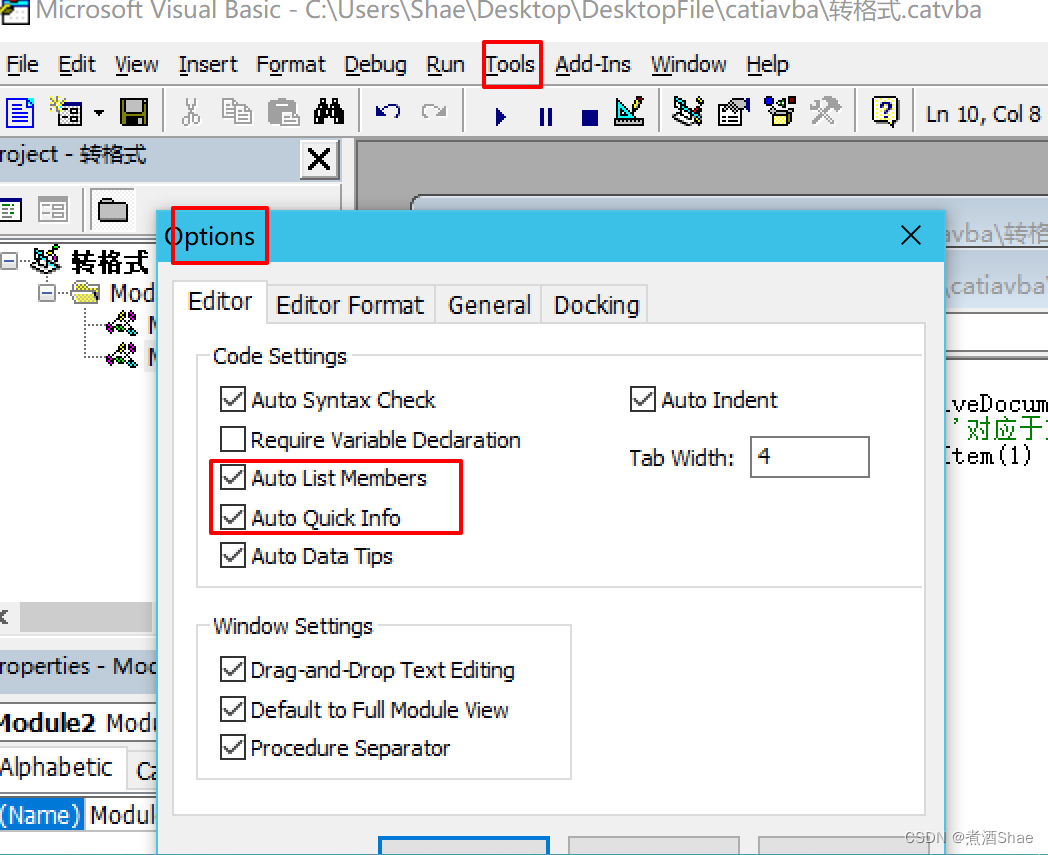Toggle Folders icon in Project pane
The width and height of the screenshot is (1048, 855).
(113, 210)
